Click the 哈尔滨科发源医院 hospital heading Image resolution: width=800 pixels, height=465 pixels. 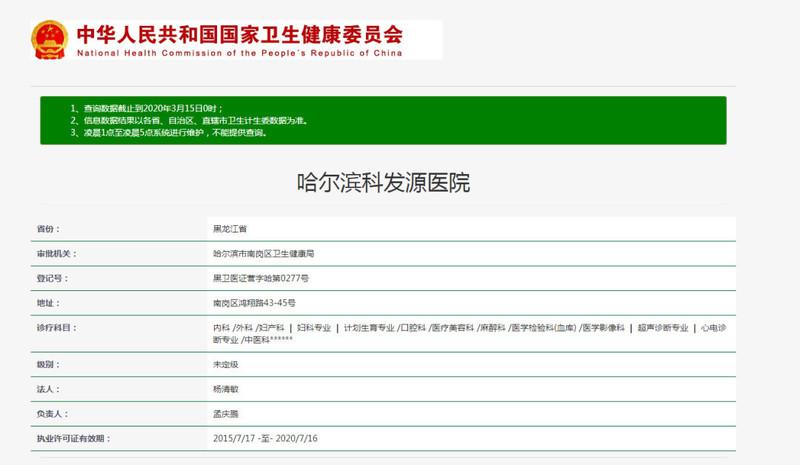(x=383, y=183)
